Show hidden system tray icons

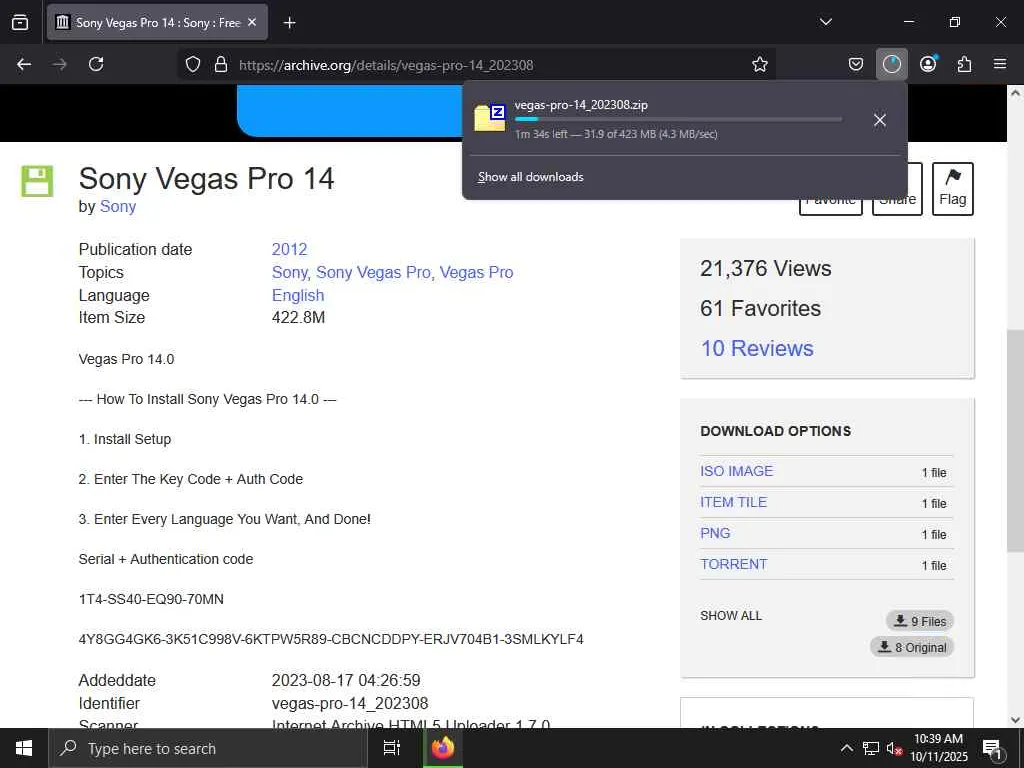846,748
